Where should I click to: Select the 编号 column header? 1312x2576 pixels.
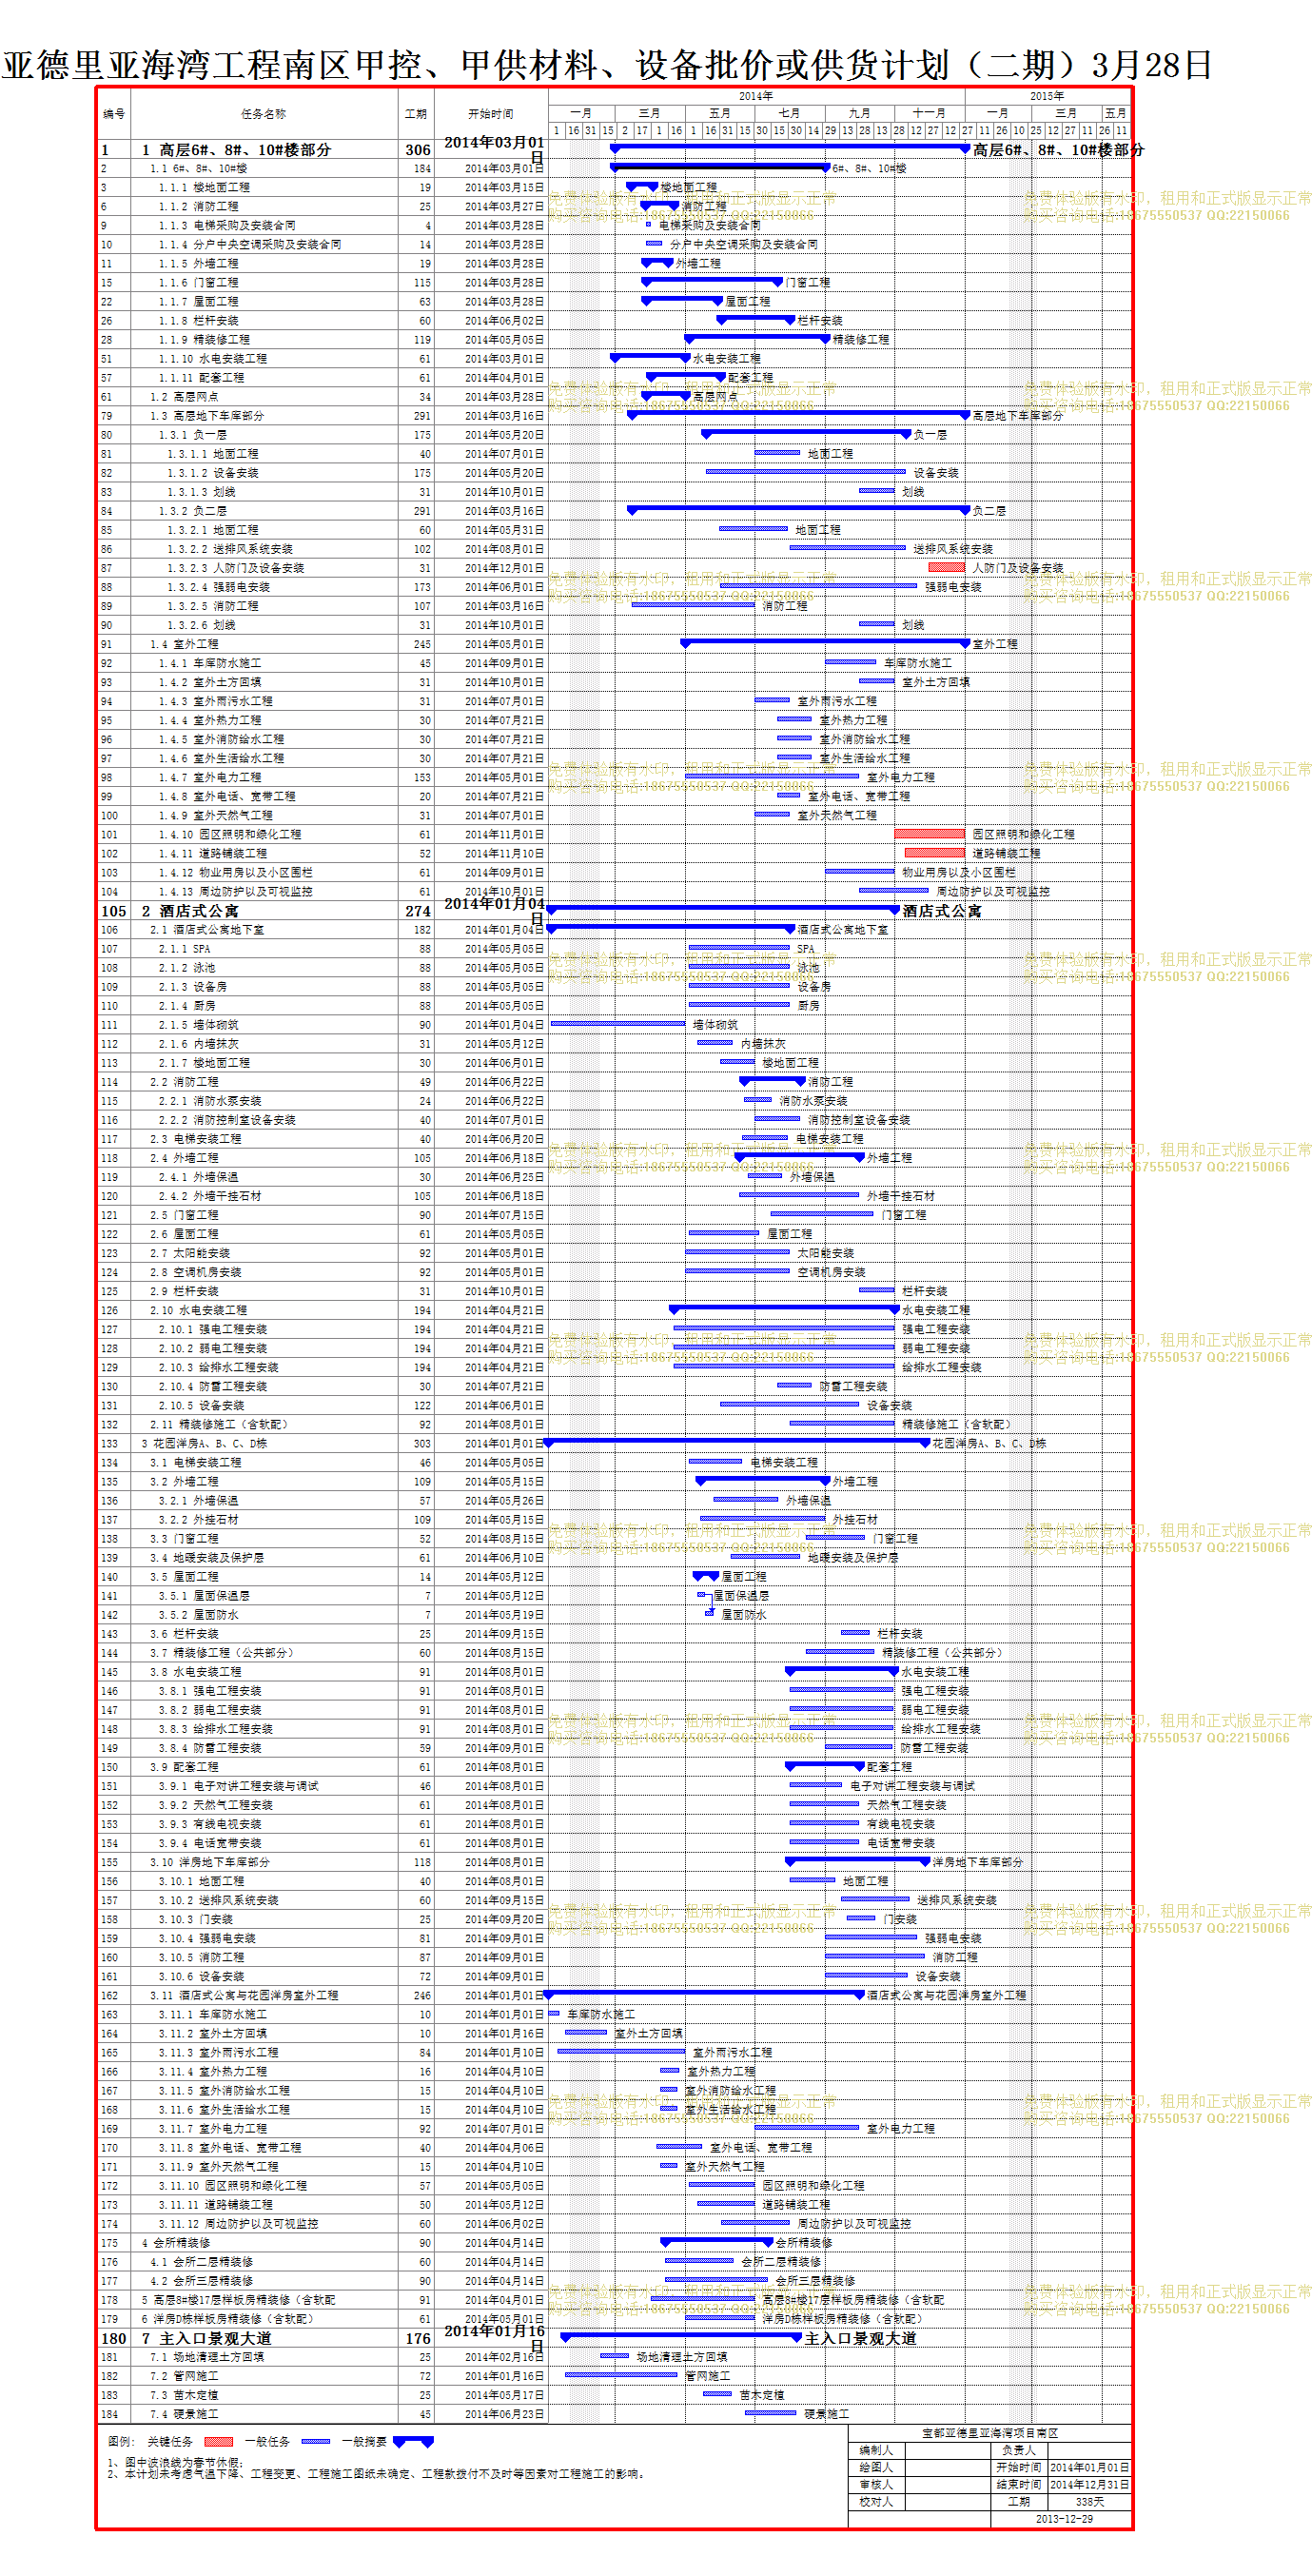(114, 114)
